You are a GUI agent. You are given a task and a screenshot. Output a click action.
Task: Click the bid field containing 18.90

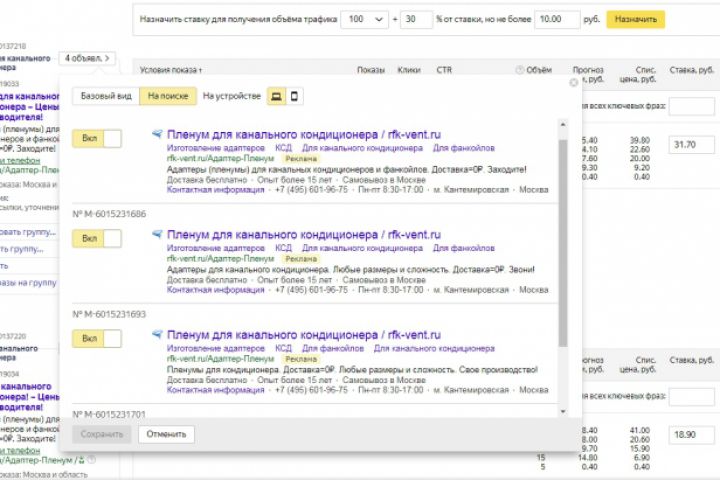point(691,435)
